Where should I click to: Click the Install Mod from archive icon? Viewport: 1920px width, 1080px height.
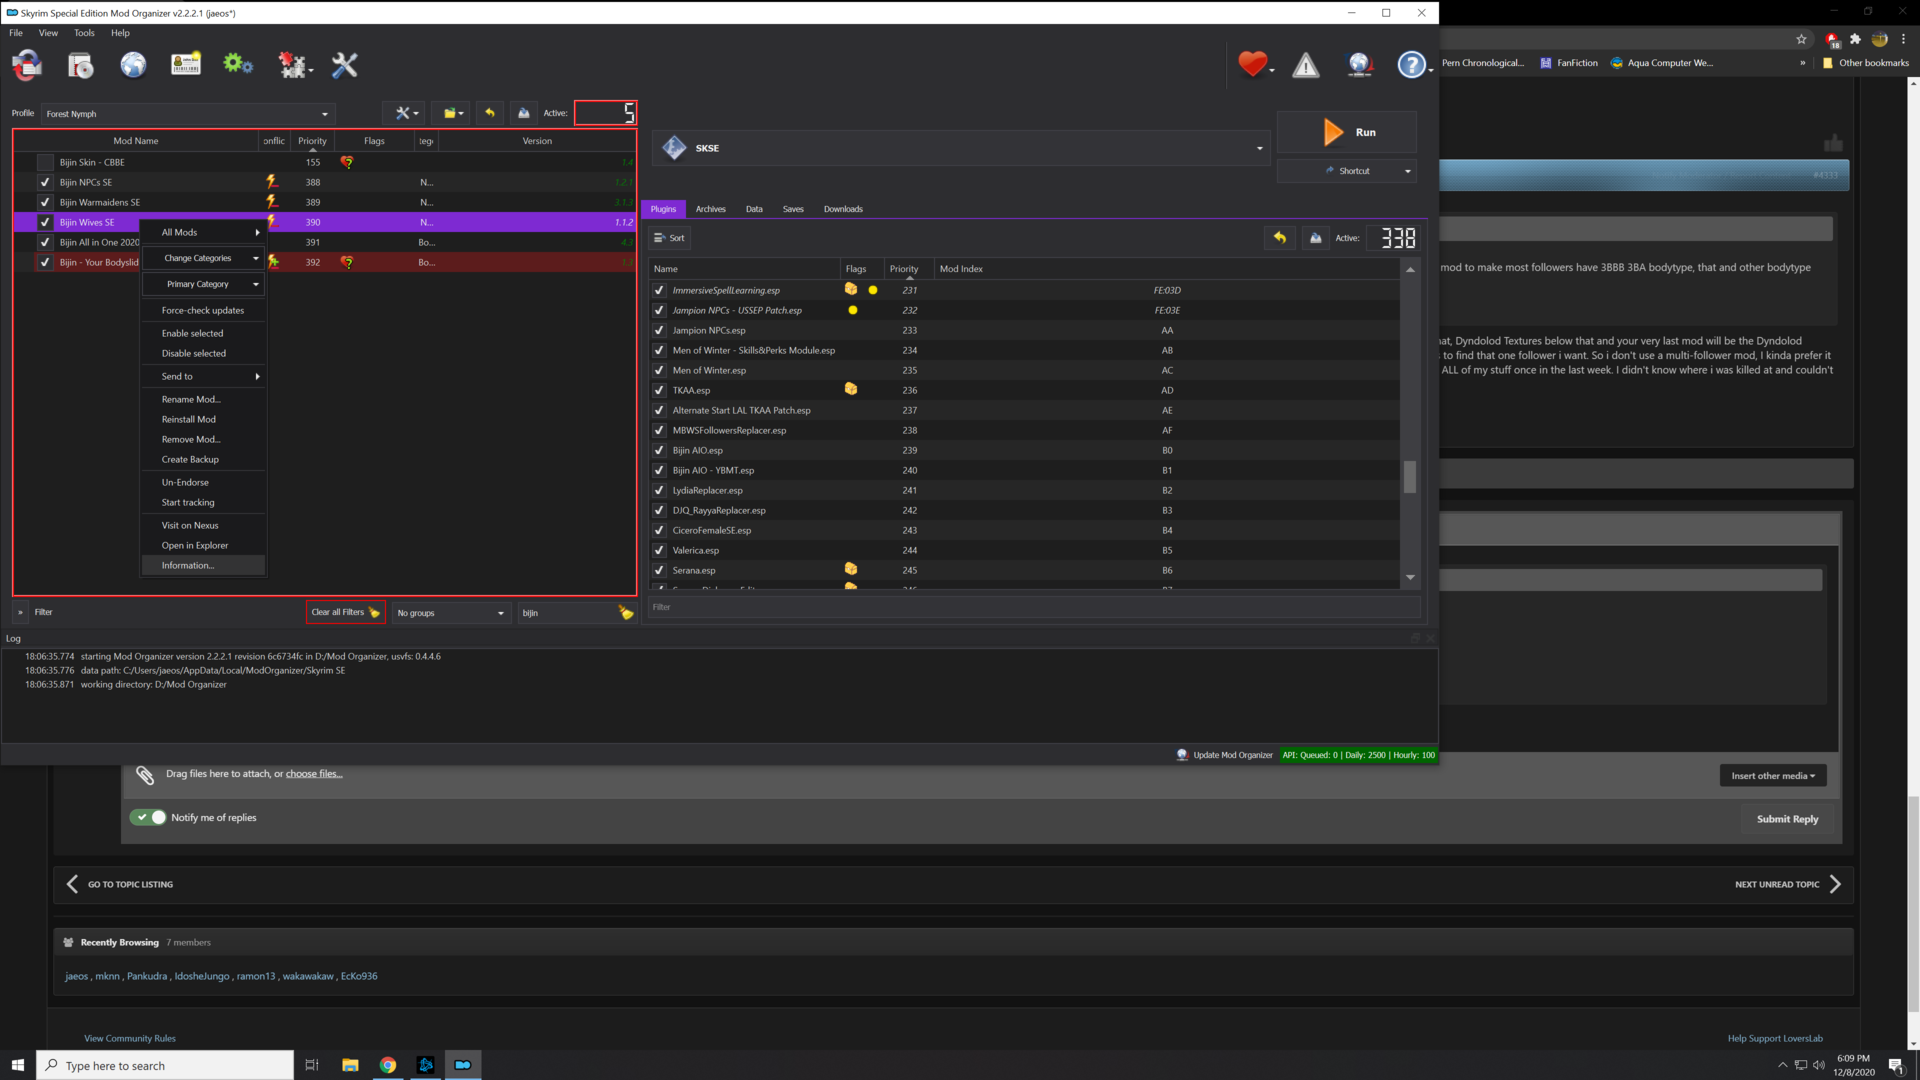point(80,65)
